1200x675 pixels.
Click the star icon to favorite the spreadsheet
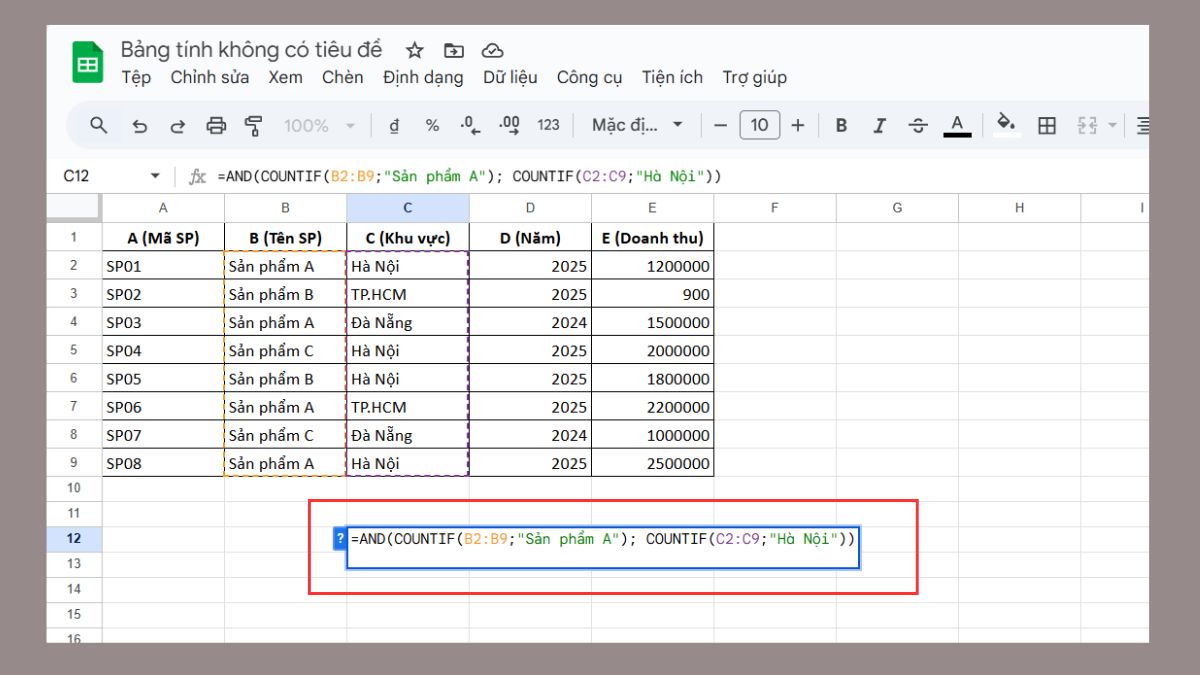pyautogui.click(x=414, y=49)
